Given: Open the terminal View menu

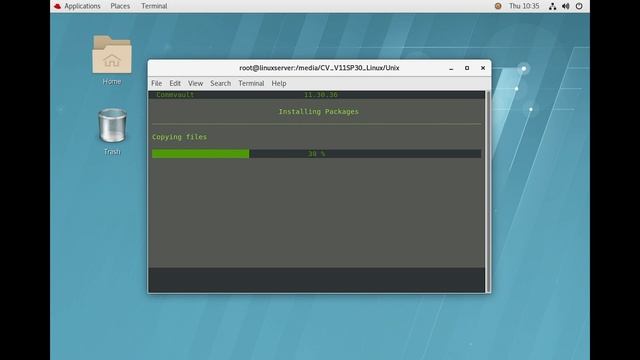Looking at the screenshot, I should click(x=196, y=83).
